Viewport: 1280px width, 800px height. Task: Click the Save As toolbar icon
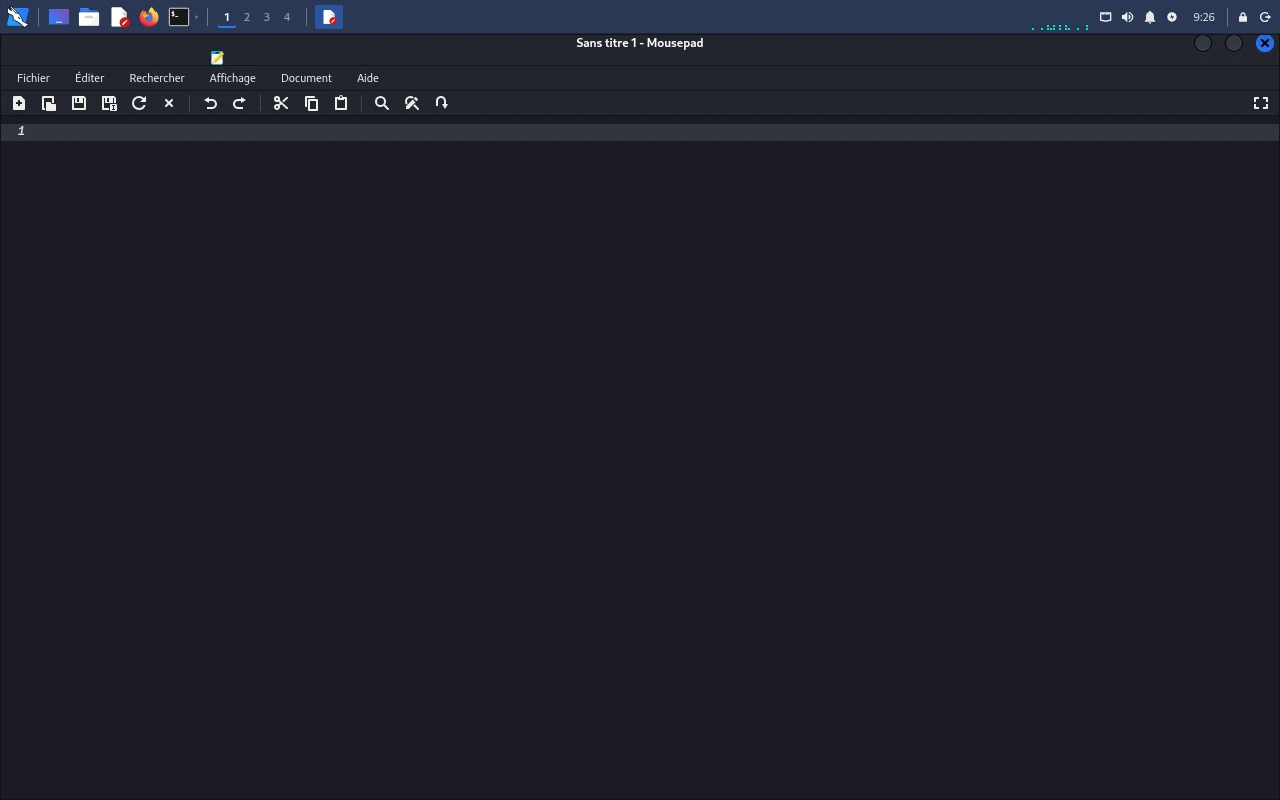click(109, 103)
